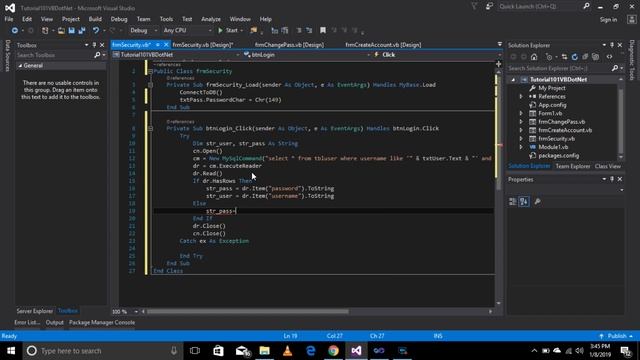Viewport: 640px width, 360px height.
Task: Click the Search Toolbox input field
Action: click(x=54, y=55)
